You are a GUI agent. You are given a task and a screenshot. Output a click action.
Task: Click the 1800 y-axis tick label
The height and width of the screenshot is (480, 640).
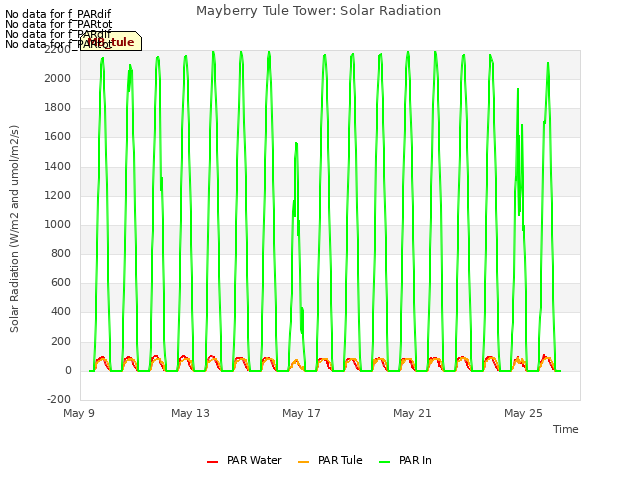[x=58, y=108]
